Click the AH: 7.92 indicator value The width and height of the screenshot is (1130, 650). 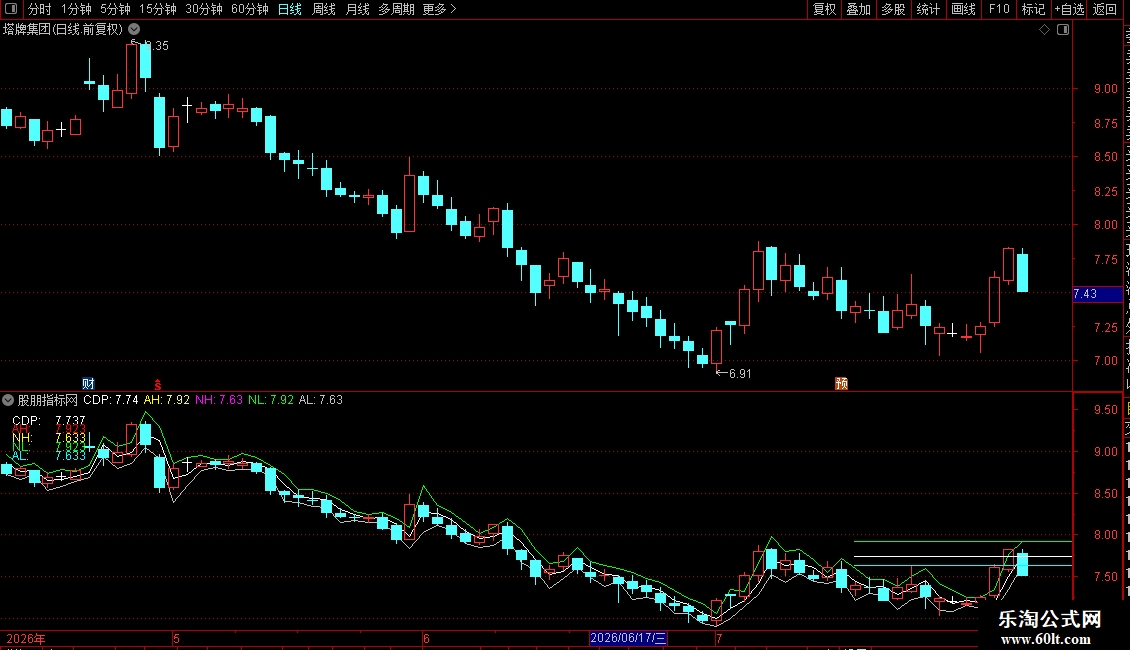pyautogui.click(x=166, y=400)
